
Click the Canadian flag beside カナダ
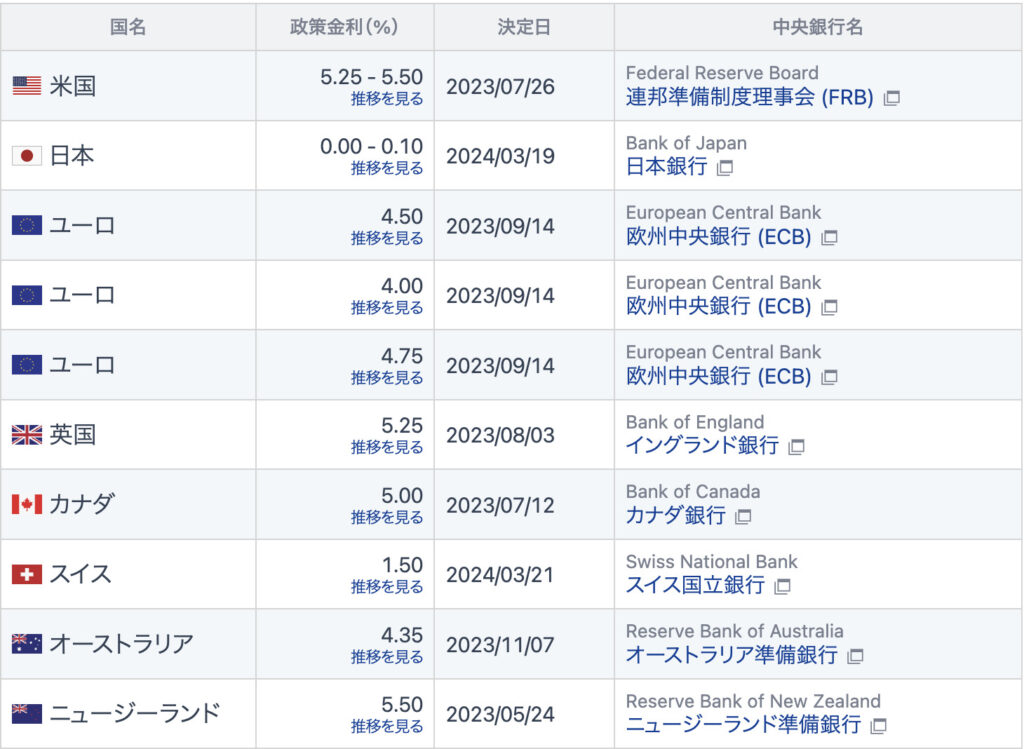(27, 504)
